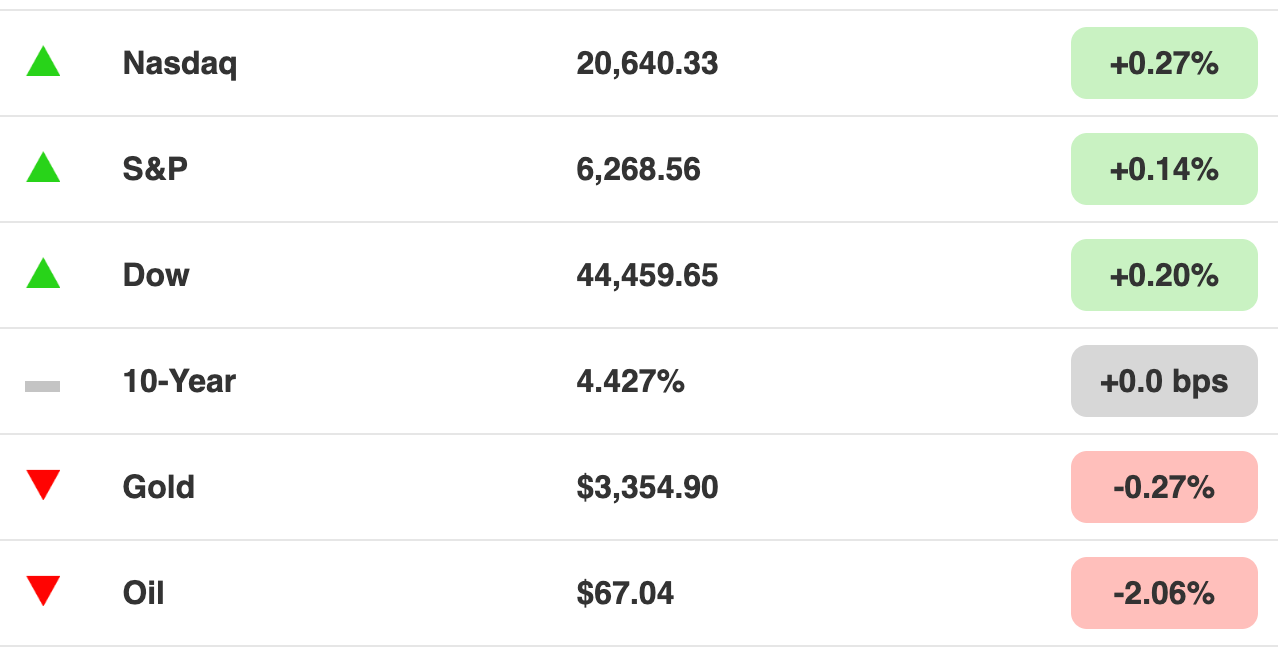This screenshot has height=651, width=1278.
Task: Click the red down arrow beside Gold
Action: click(x=43, y=485)
